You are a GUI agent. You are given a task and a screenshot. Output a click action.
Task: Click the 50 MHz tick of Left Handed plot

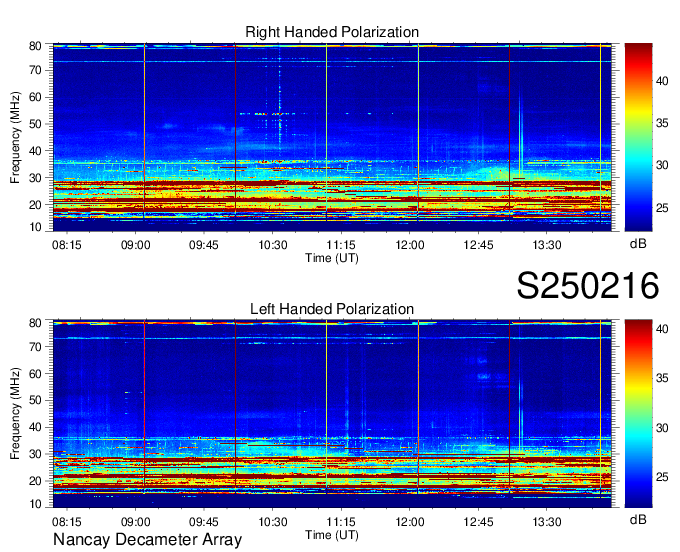(35, 400)
